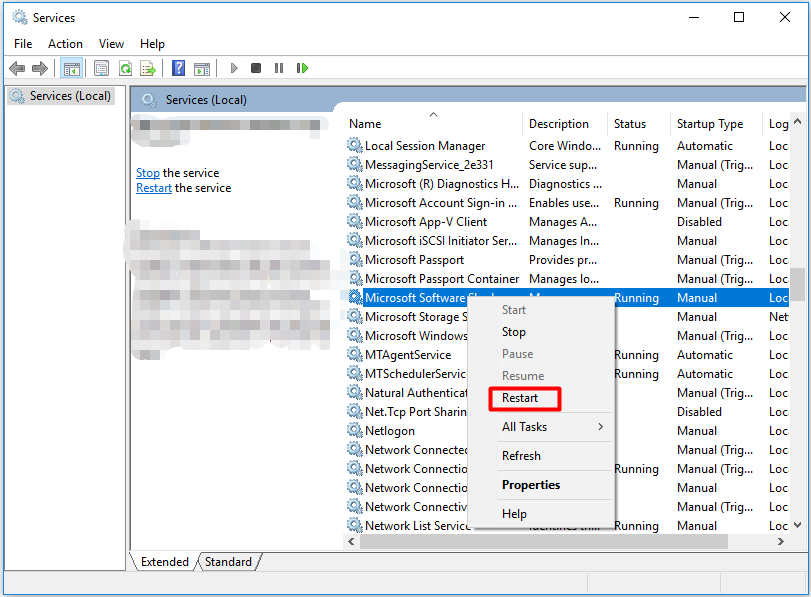Image resolution: width=811 pixels, height=597 pixels.
Task: Click 'Net' log-on cell of Microsoft Storage row
Action: coord(778,317)
